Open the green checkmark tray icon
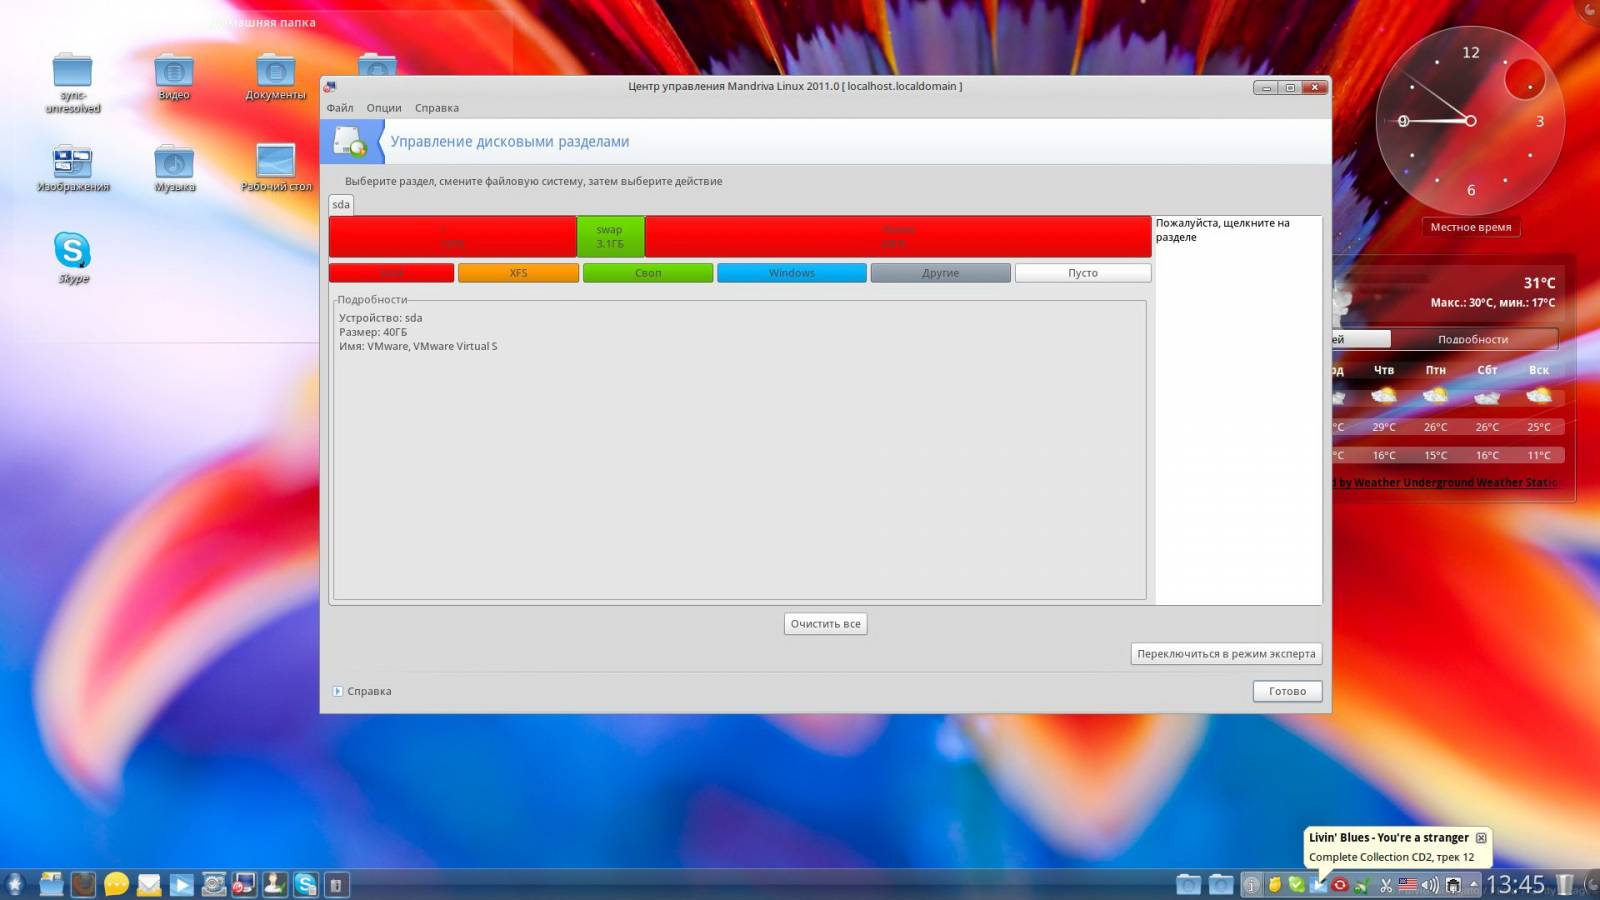This screenshot has width=1600, height=900. (1297, 884)
